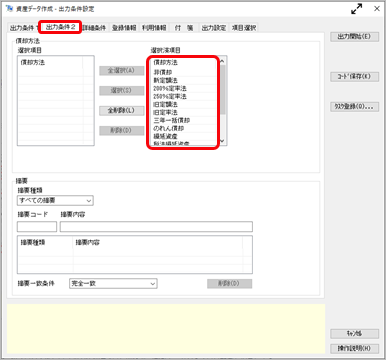Switch to the 項目選択 tab
Image resolution: width=386 pixels, height=360 pixels.
[x=244, y=28]
